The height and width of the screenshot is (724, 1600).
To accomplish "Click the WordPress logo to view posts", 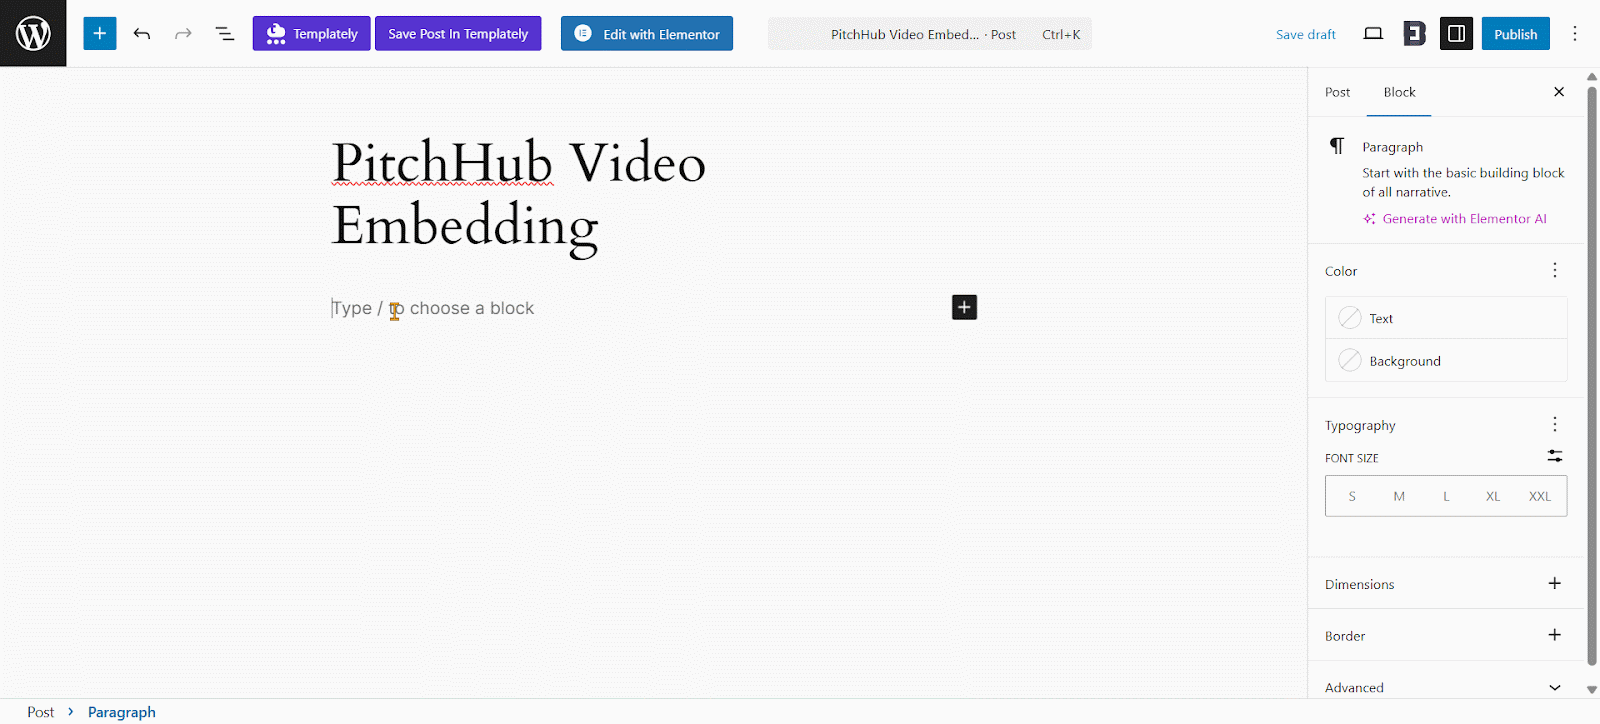I will [33, 33].
